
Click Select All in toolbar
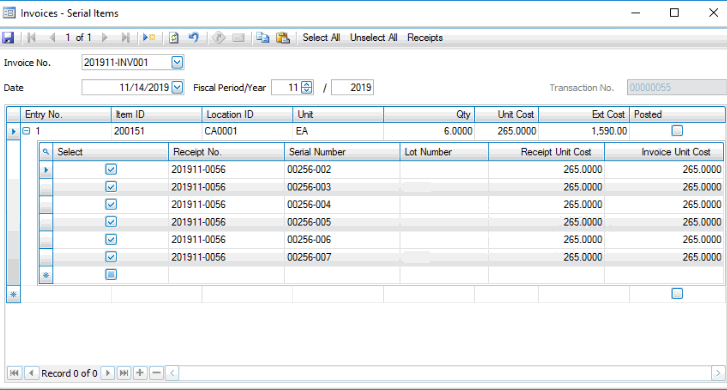point(321,38)
